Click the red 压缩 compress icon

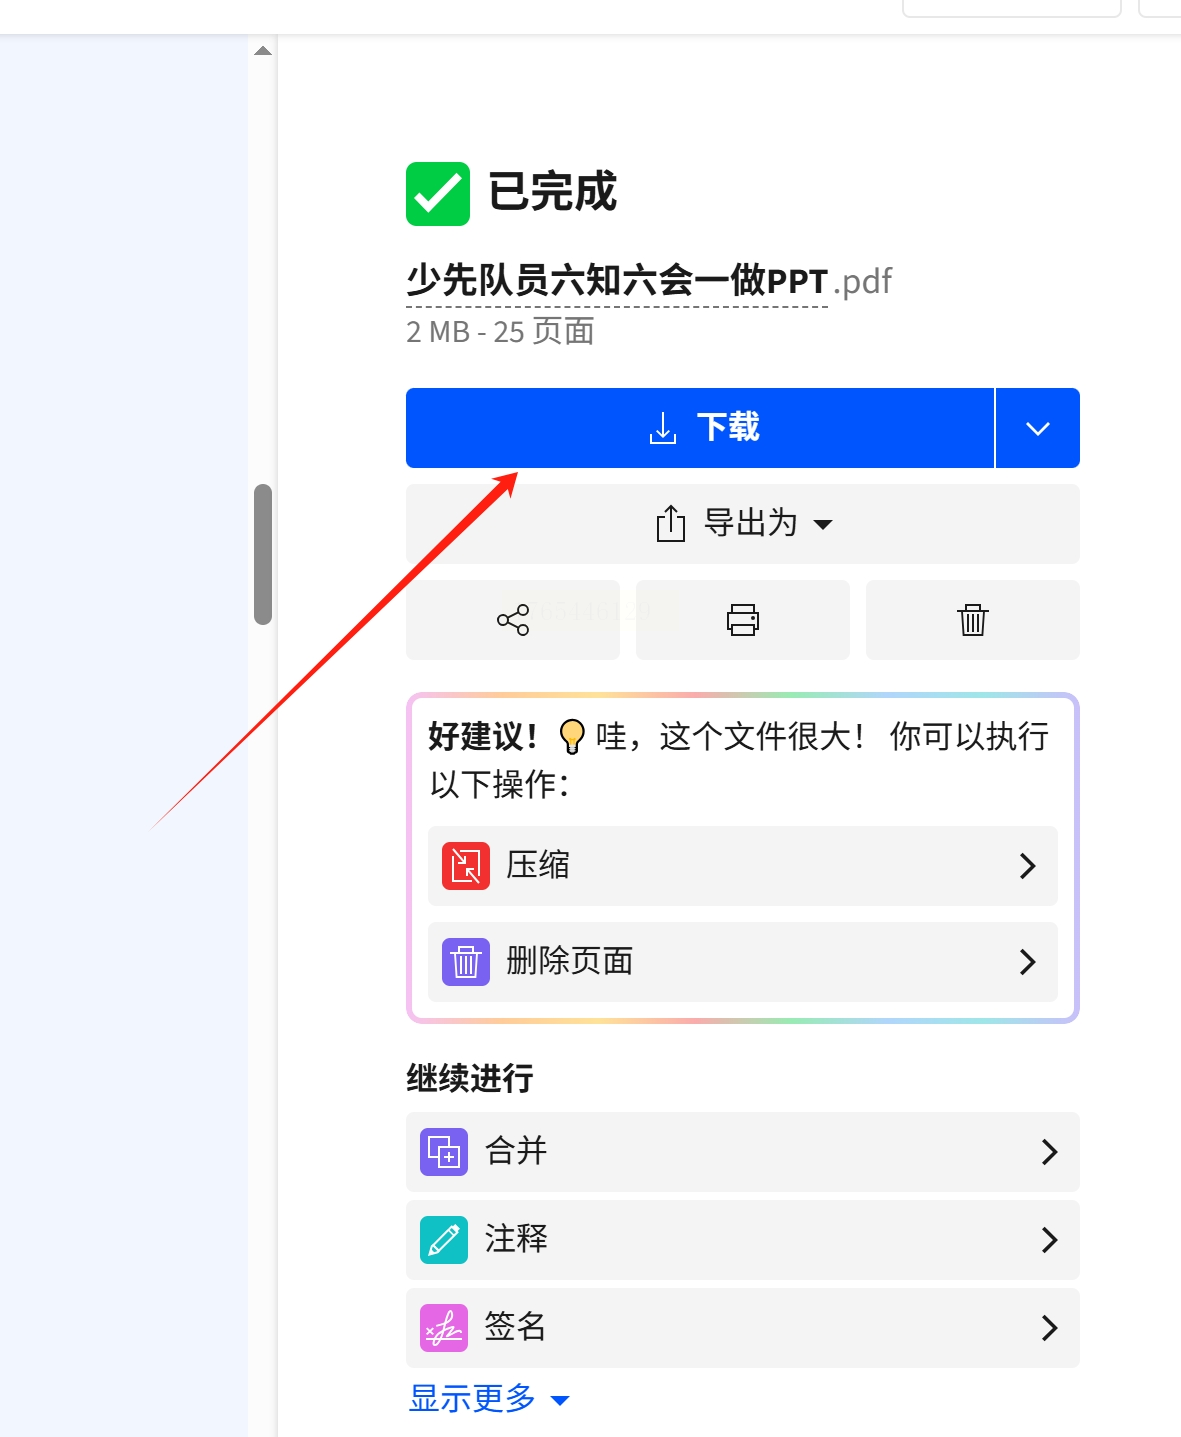click(x=466, y=866)
